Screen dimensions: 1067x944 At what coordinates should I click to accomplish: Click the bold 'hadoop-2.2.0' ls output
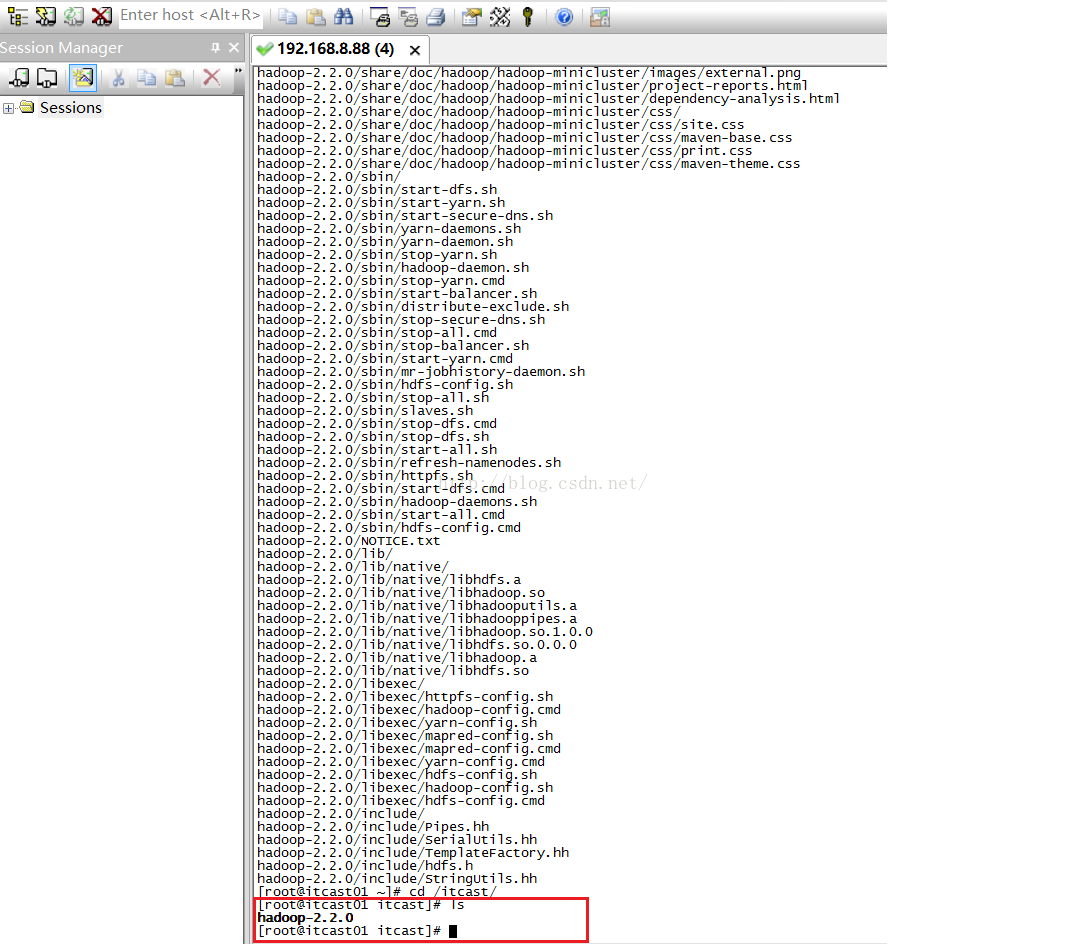pos(305,917)
